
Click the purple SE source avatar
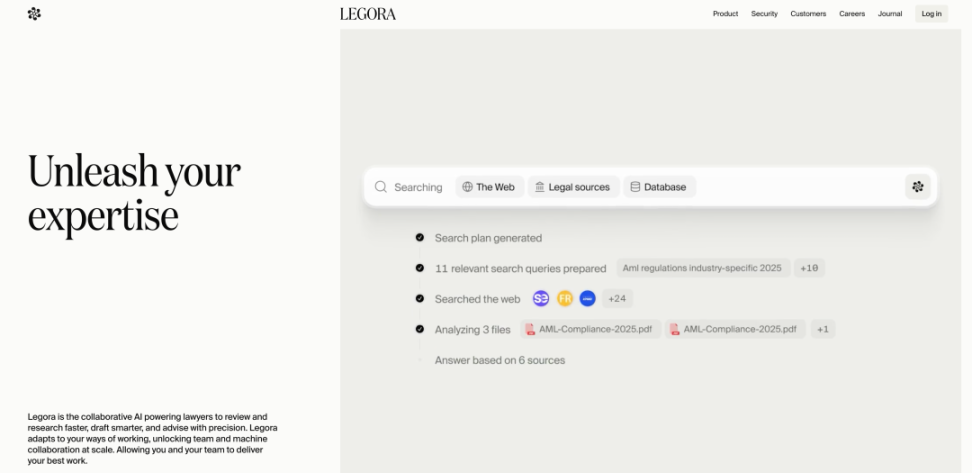541,298
